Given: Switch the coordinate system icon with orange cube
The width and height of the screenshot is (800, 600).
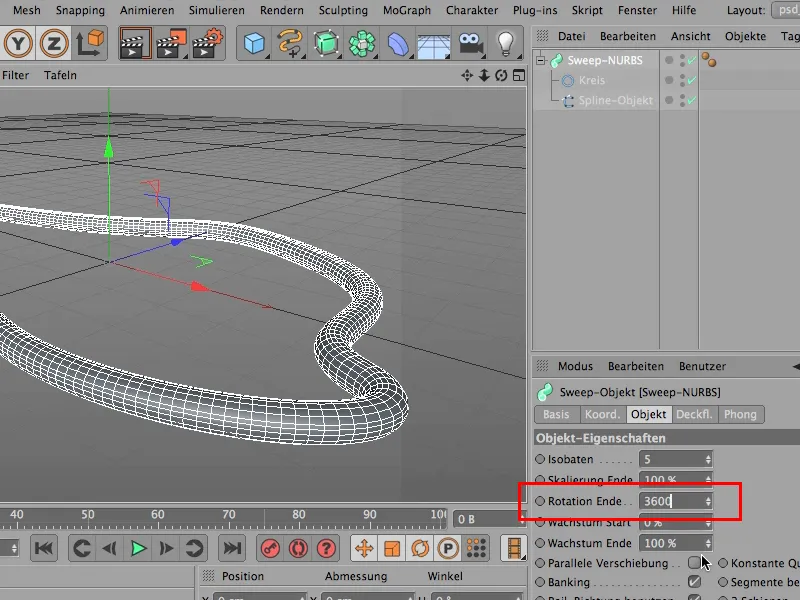Looking at the screenshot, I should click(90, 43).
